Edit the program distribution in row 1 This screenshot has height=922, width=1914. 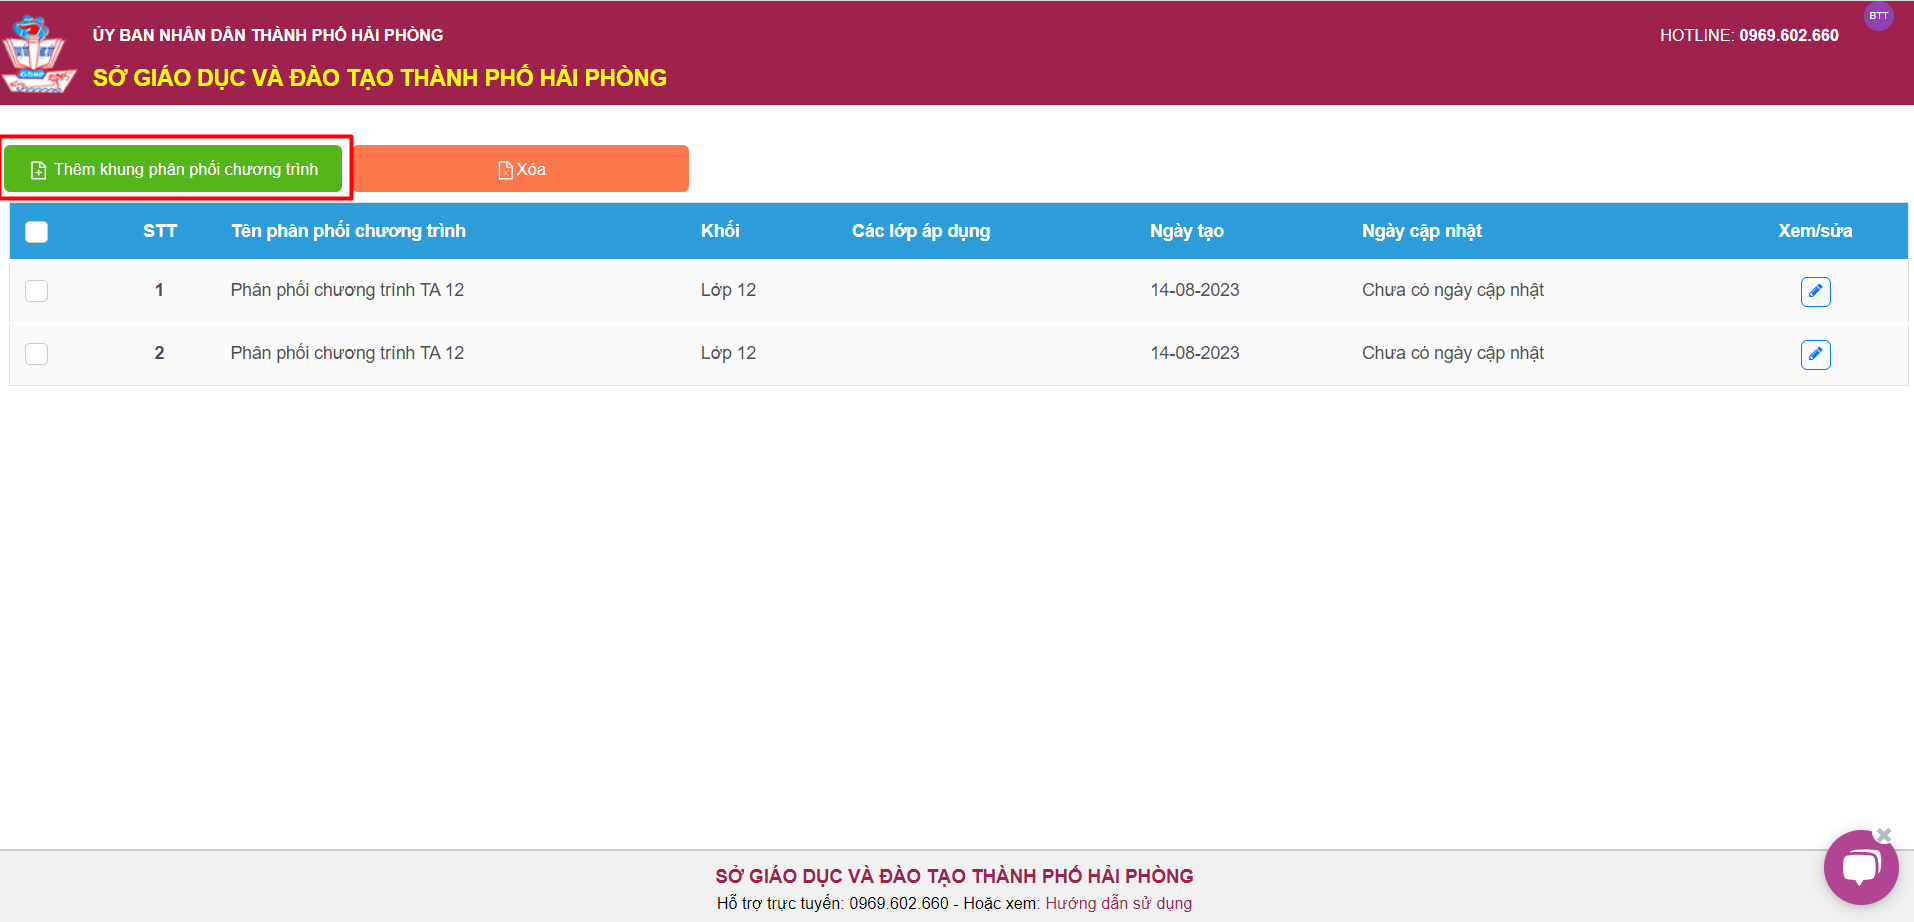click(x=1815, y=291)
